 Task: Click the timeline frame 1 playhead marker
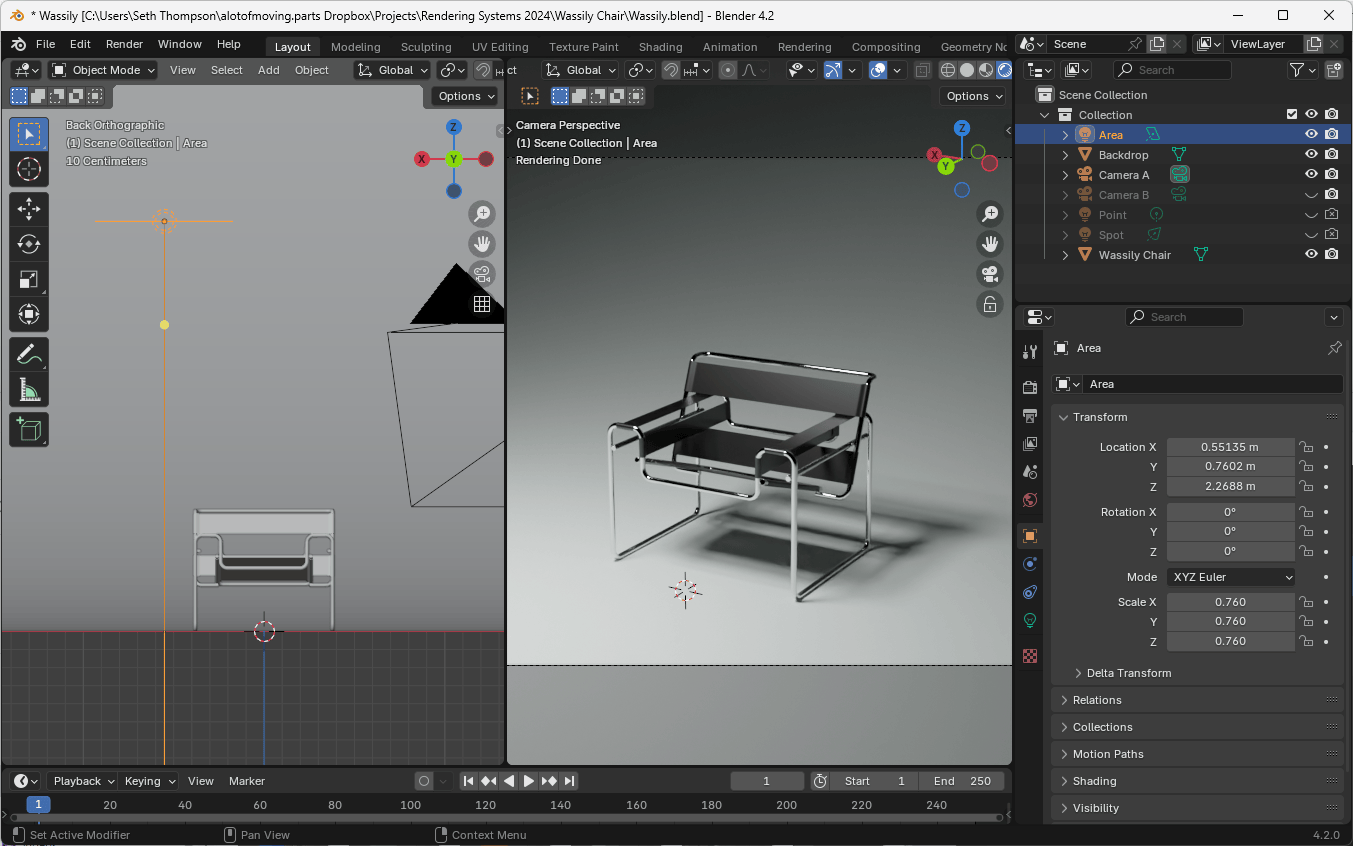coord(38,804)
